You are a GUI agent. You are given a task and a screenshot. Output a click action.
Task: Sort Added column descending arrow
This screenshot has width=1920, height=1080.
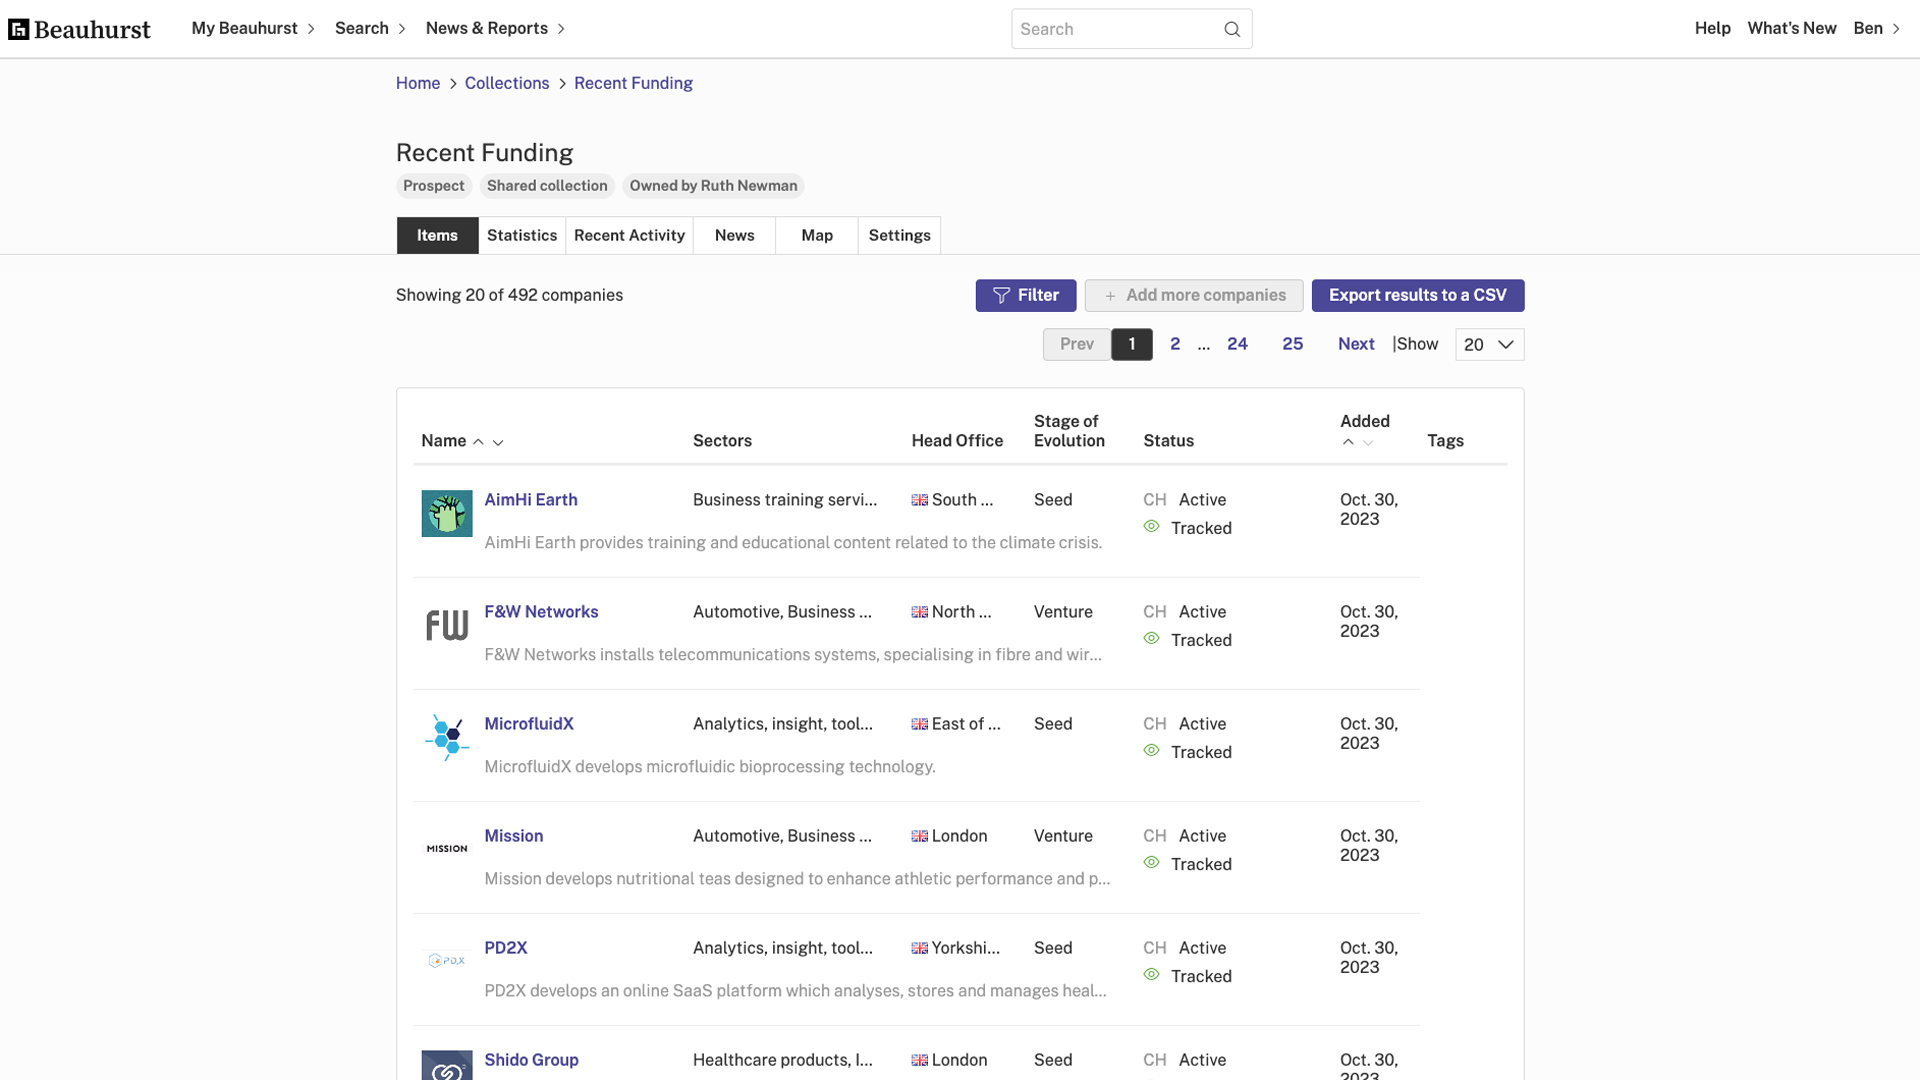(x=1368, y=442)
